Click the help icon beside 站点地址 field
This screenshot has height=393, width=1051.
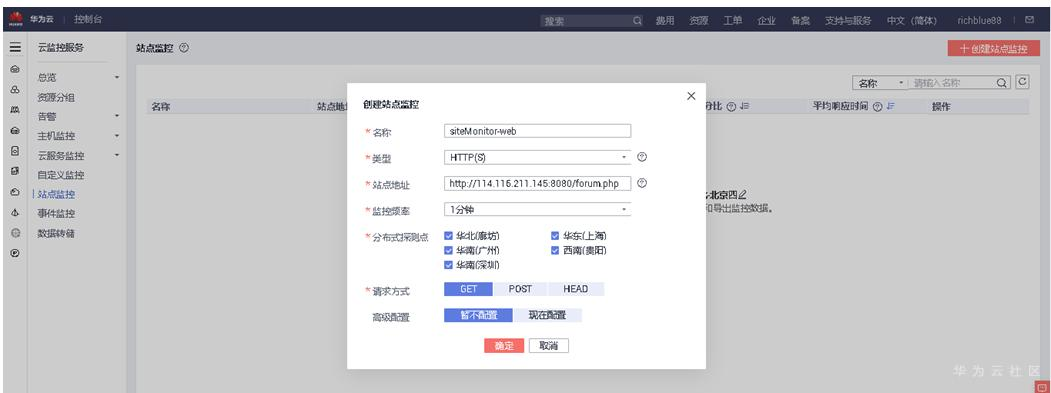click(642, 183)
